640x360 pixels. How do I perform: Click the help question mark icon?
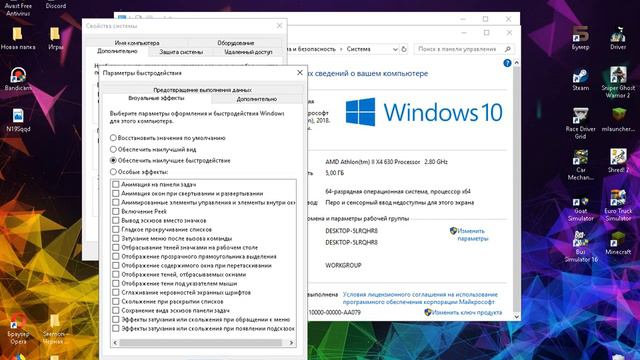(x=507, y=63)
